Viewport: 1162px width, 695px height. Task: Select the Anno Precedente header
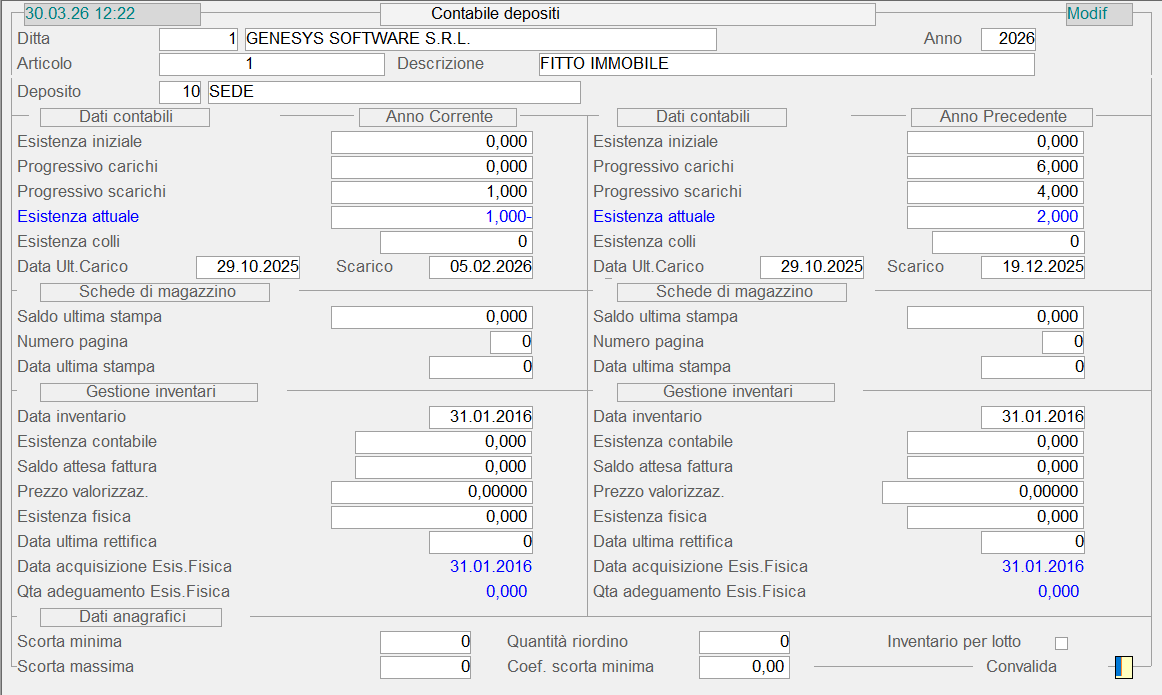(1002, 117)
